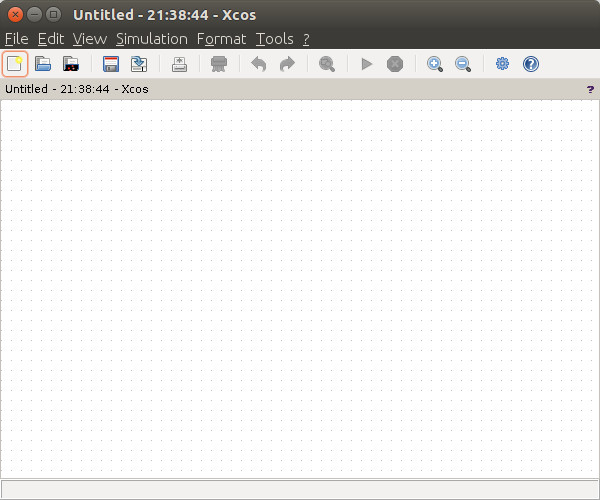Open the ? help menu
600x500 pixels.
pos(306,39)
